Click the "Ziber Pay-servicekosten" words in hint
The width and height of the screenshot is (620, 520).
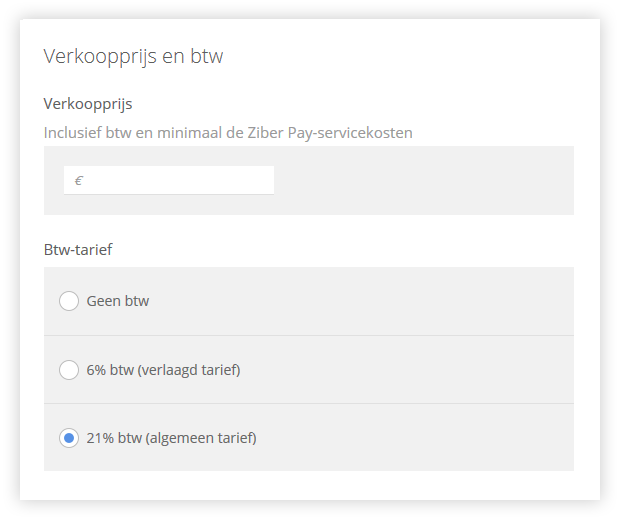click(x=330, y=133)
